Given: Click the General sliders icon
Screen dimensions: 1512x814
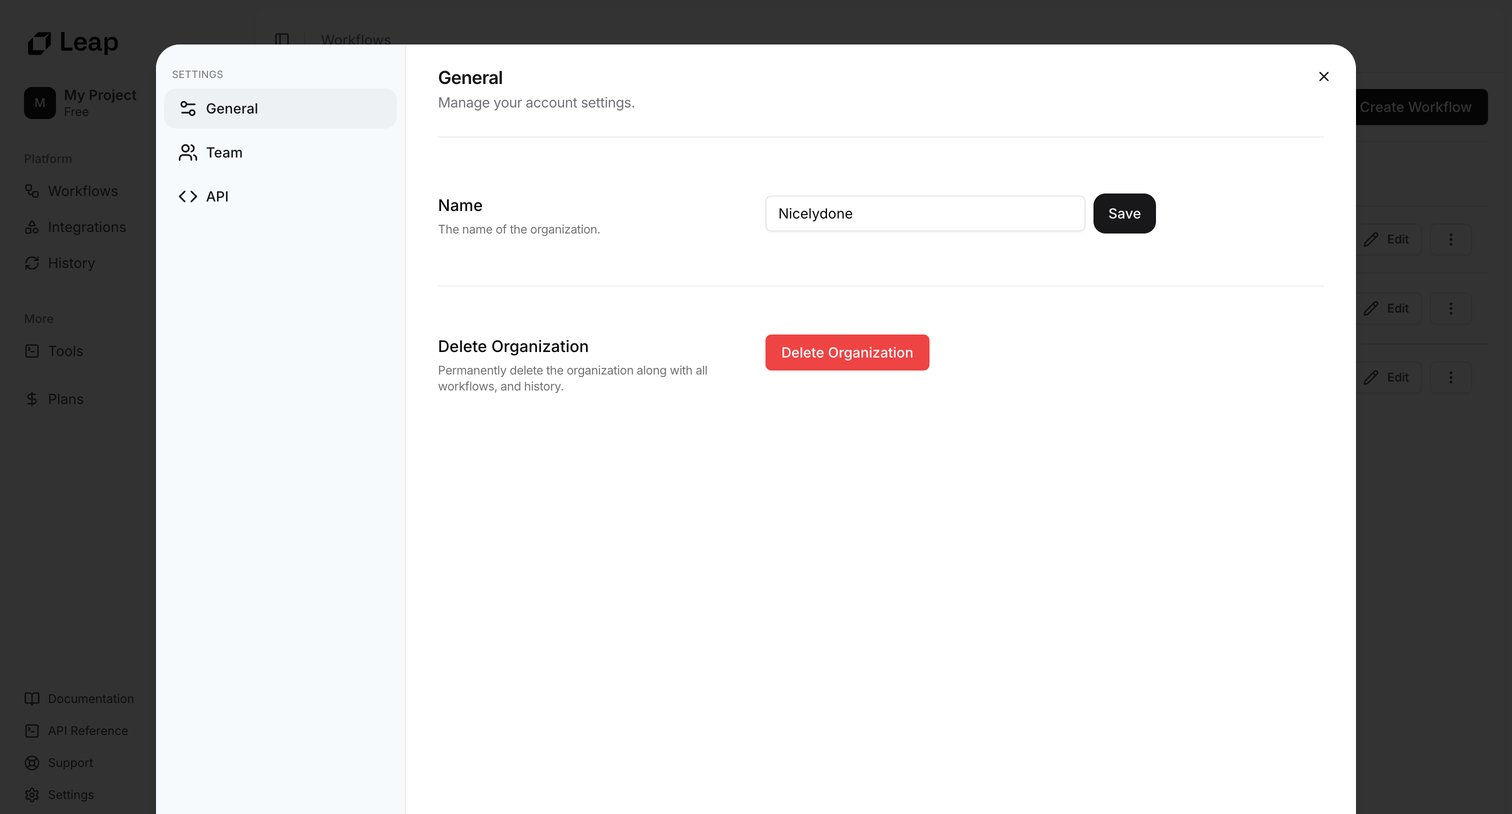Looking at the screenshot, I should pyautogui.click(x=188, y=108).
